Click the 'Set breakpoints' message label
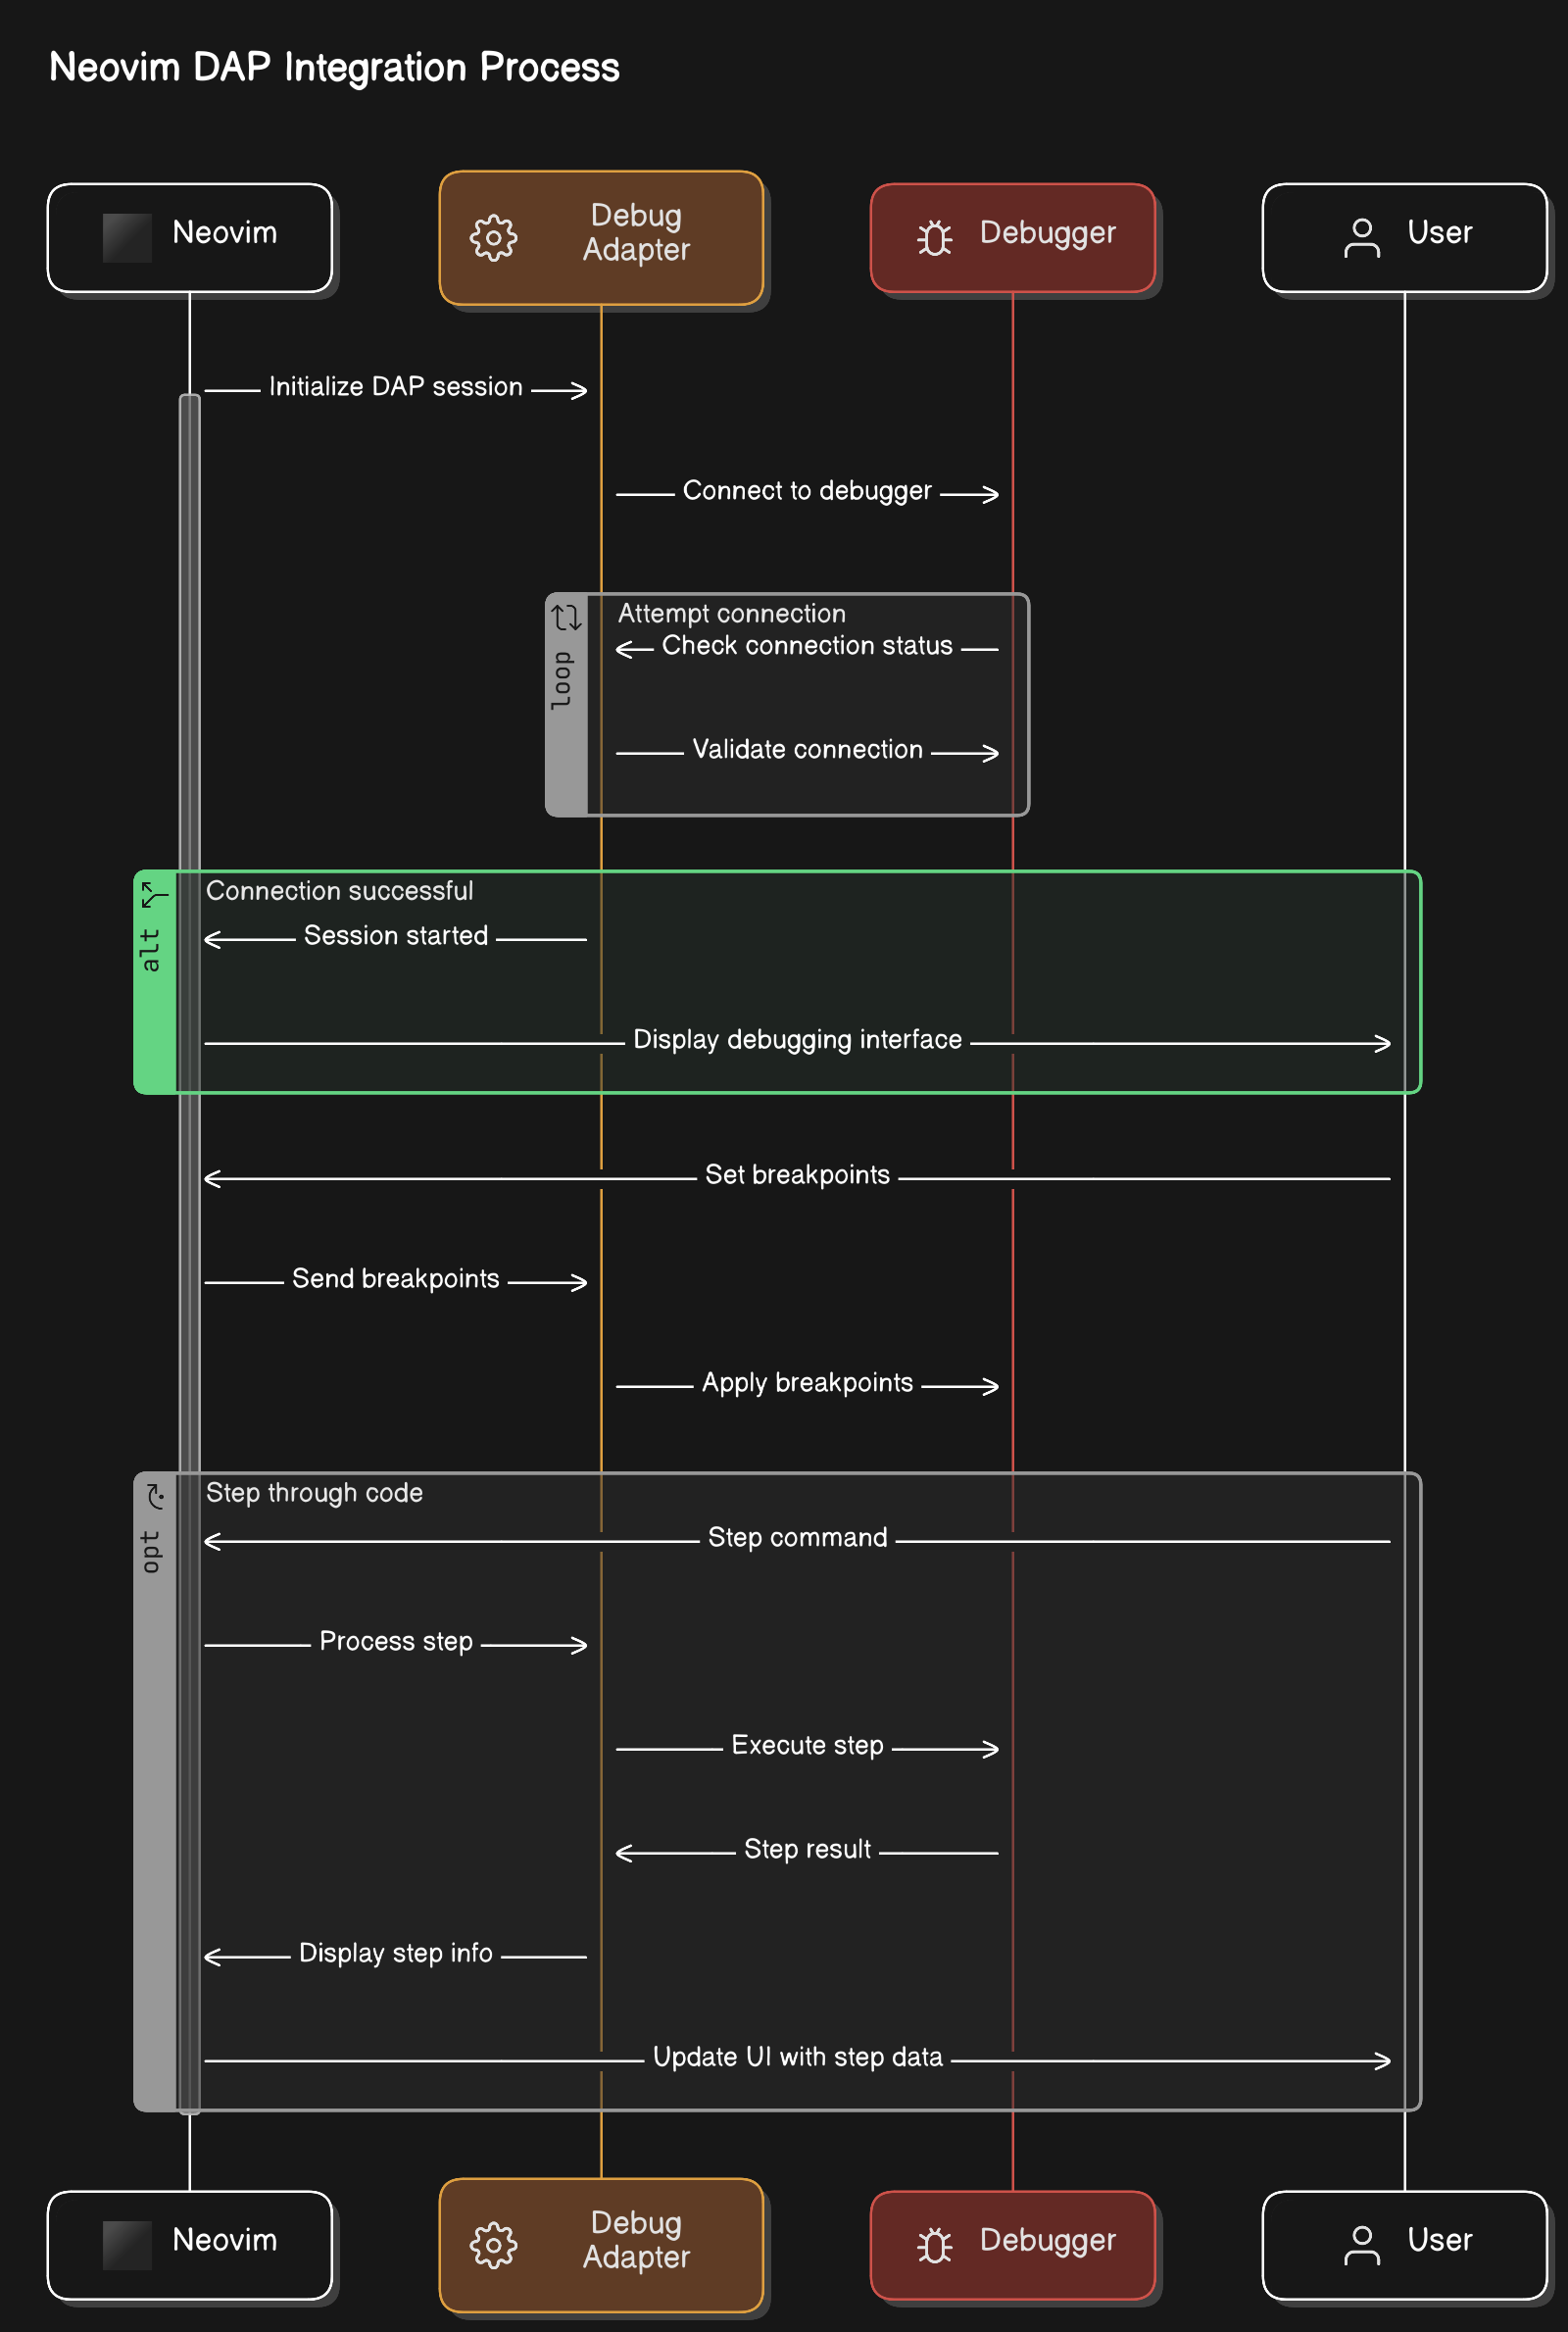This screenshot has height=2332, width=1568. [x=797, y=1175]
